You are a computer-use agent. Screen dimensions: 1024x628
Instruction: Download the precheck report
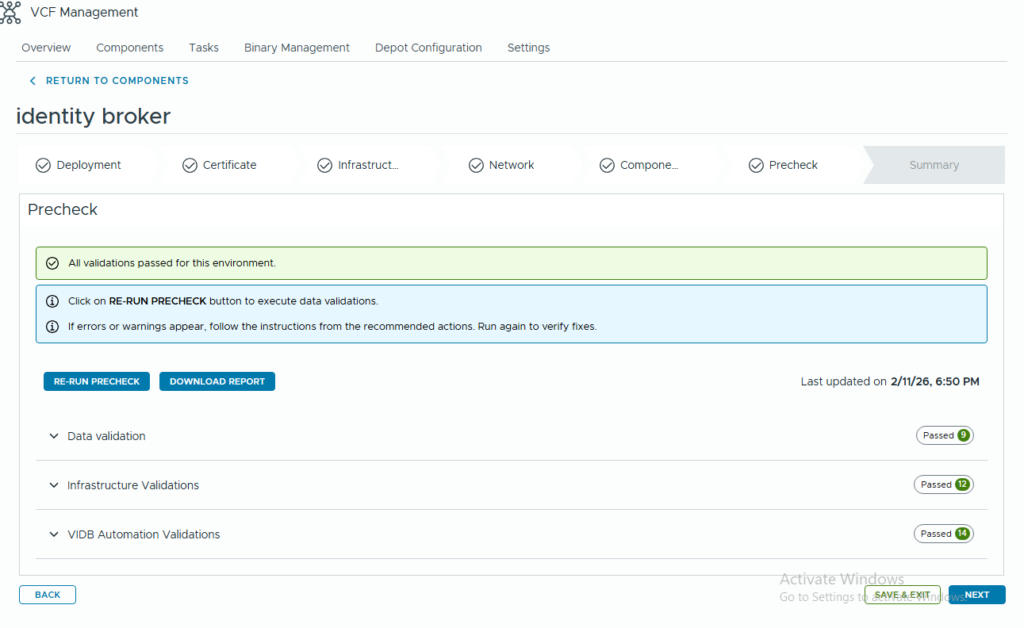217,382
